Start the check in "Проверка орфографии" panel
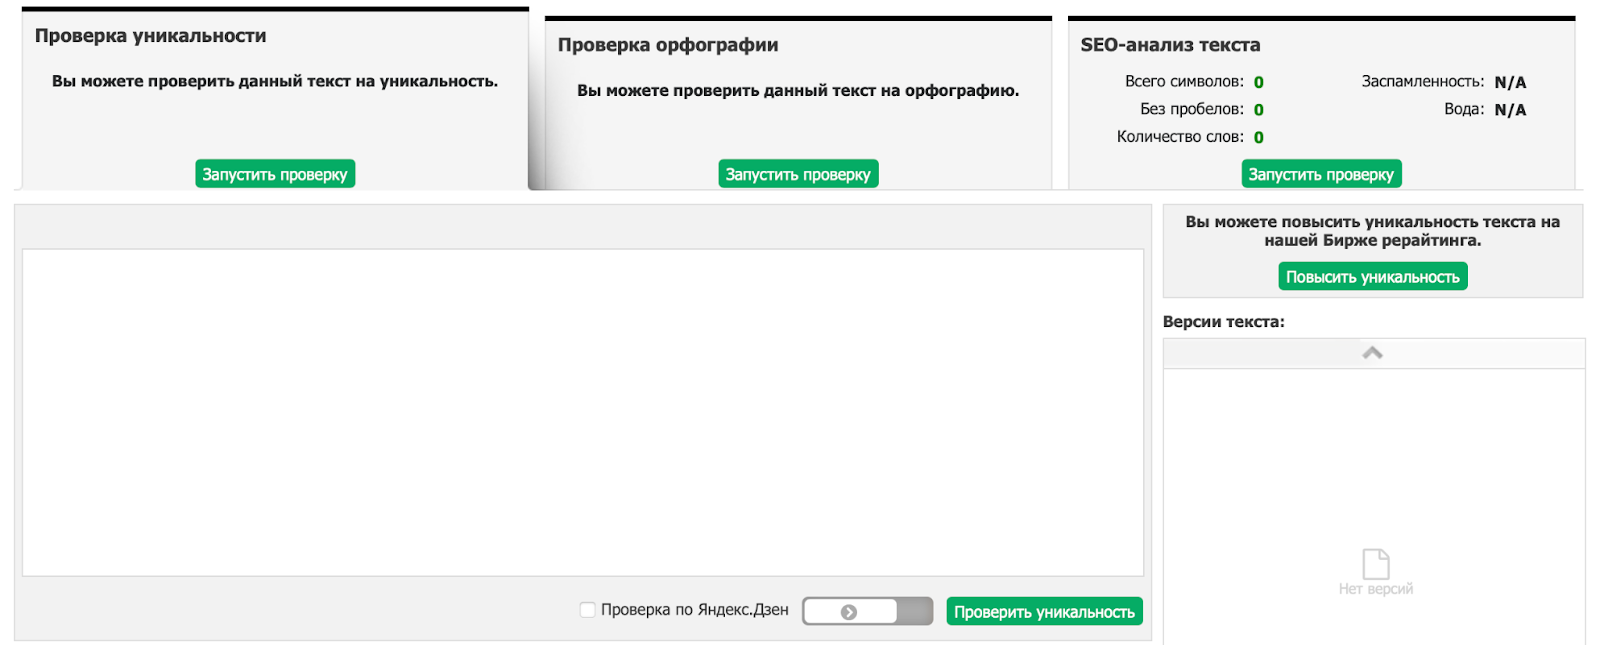Screen dimensions: 1600x645 coord(798,174)
